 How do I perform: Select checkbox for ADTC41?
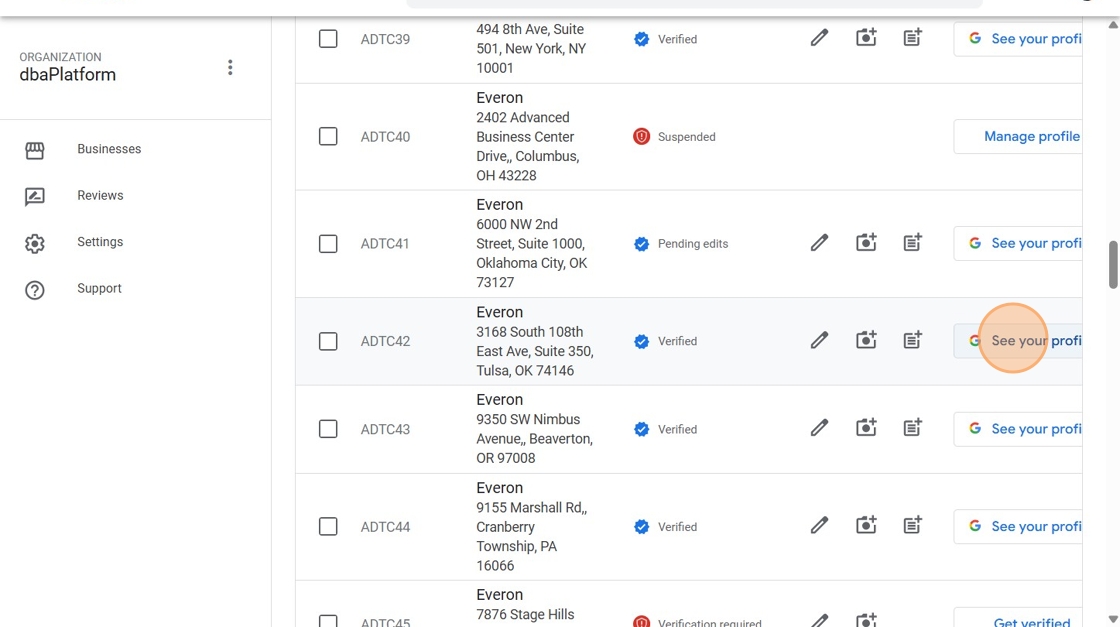point(328,244)
